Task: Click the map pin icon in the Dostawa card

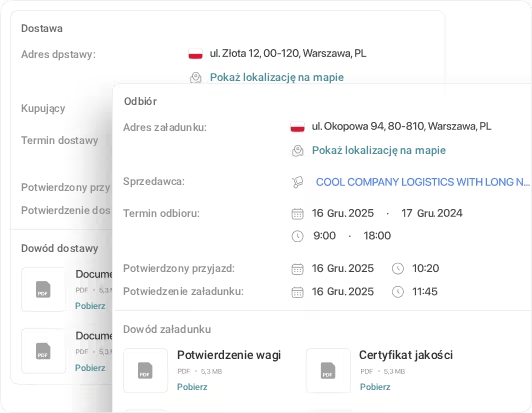Action: (195, 78)
